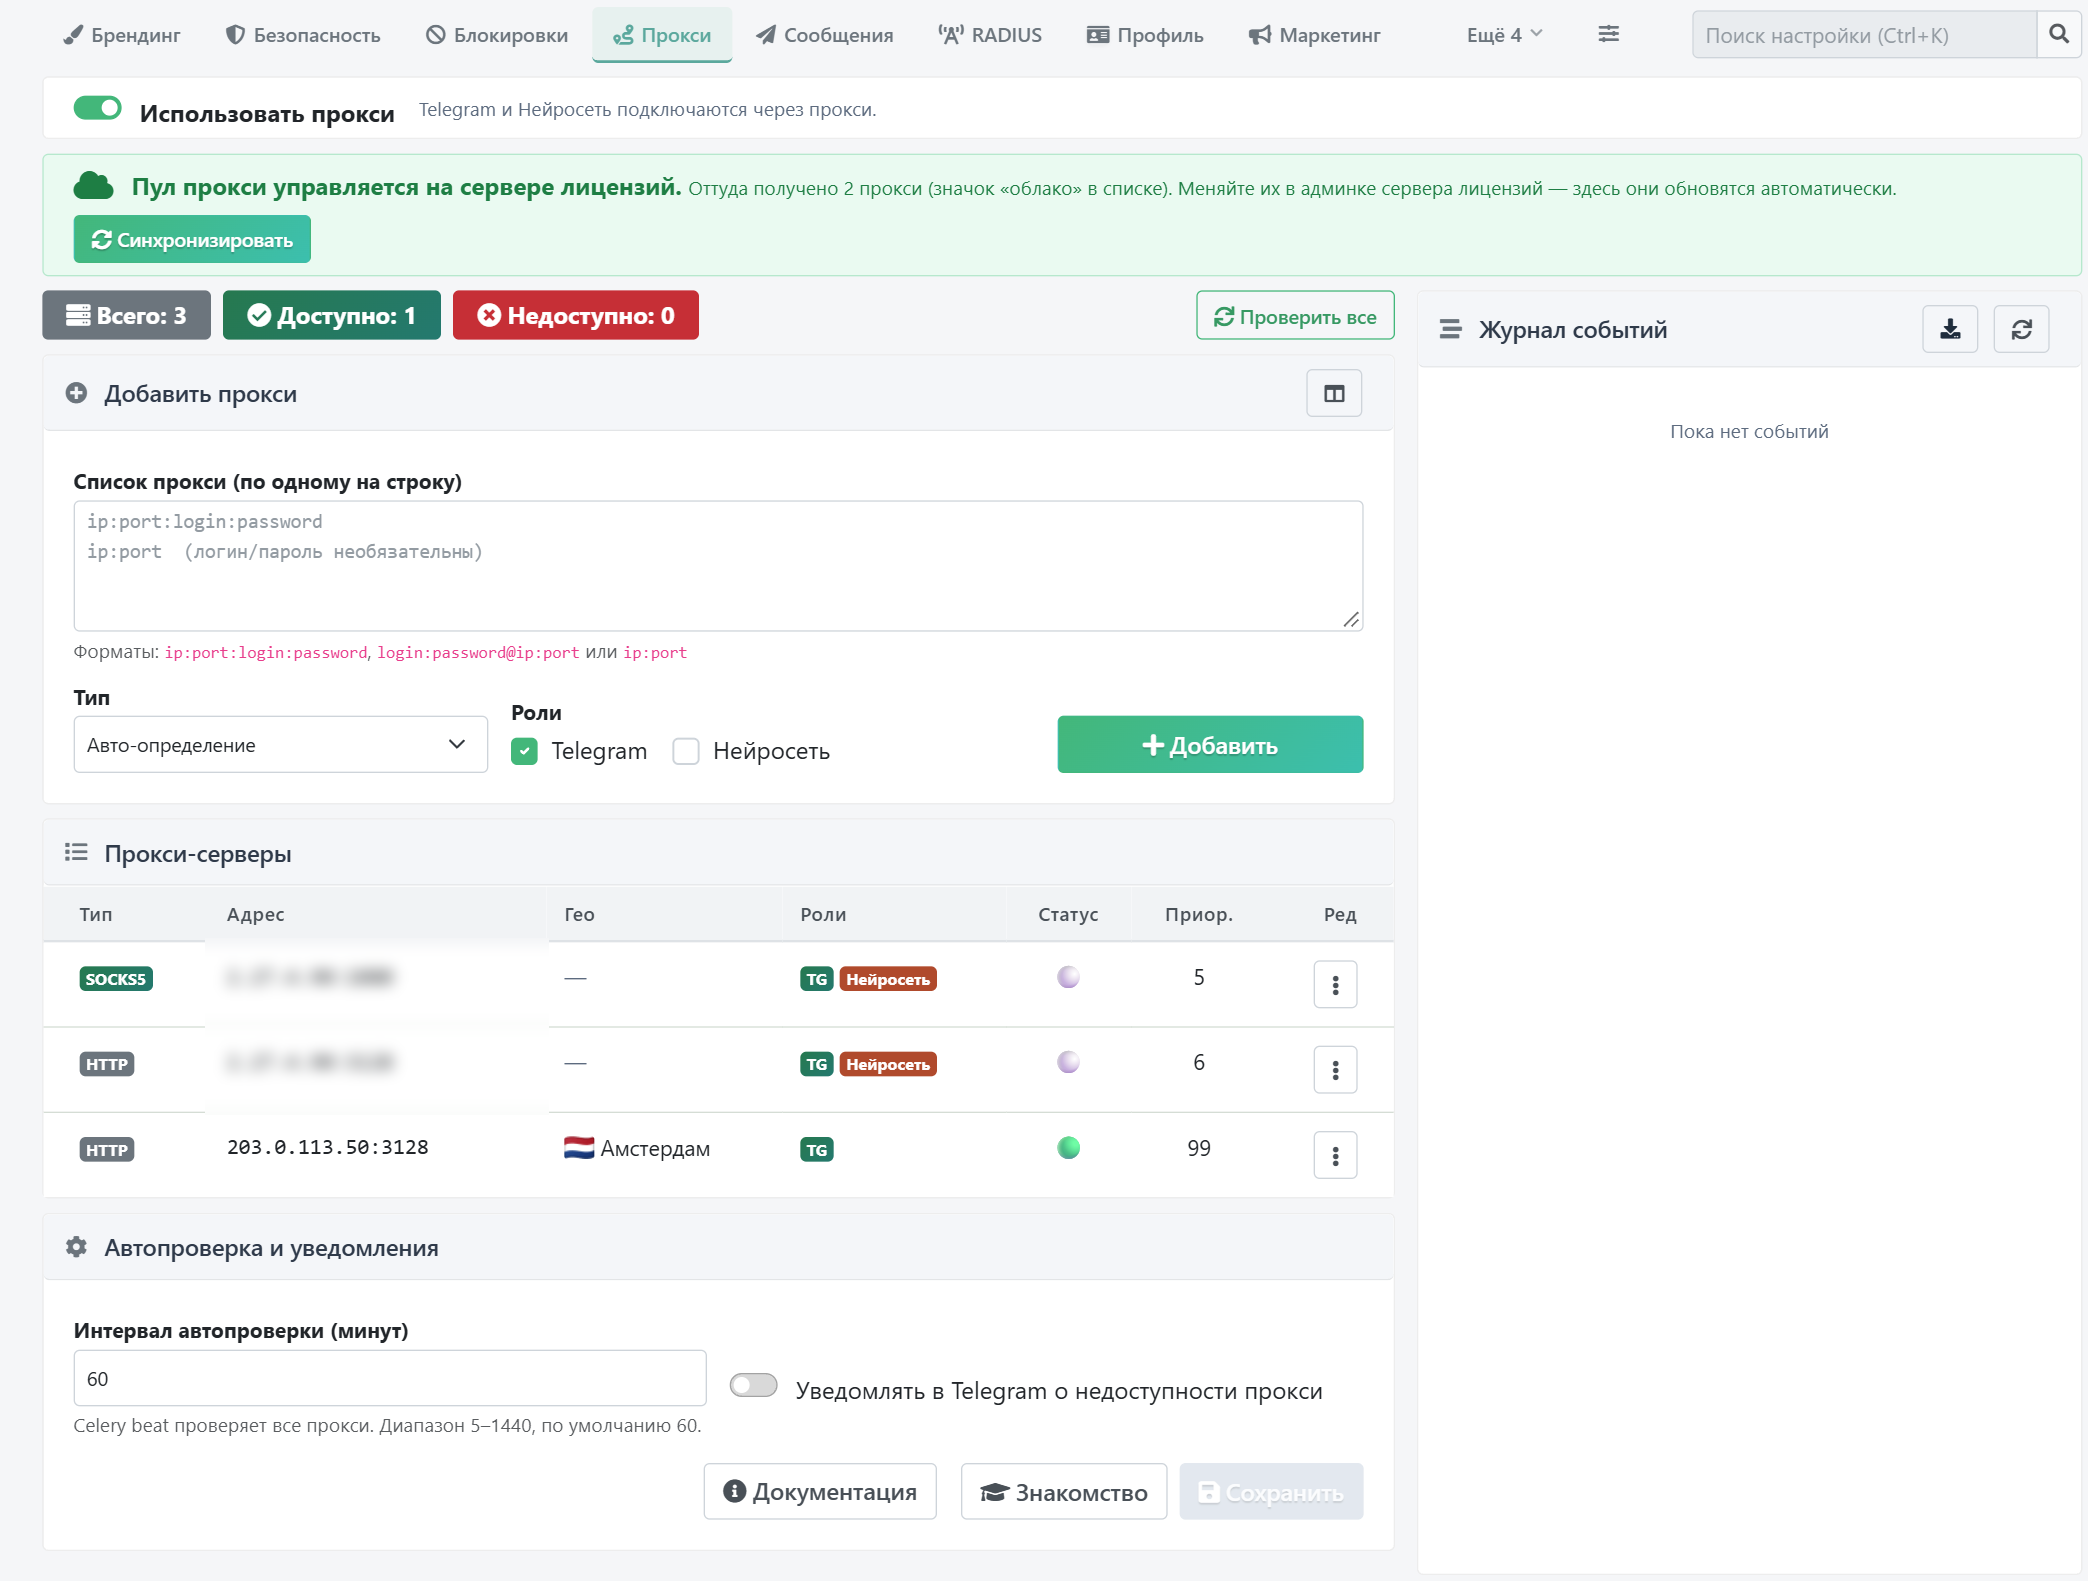Screen dimensions: 2088x1581
Task: Download the event log
Action: click(x=1950, y=329)
